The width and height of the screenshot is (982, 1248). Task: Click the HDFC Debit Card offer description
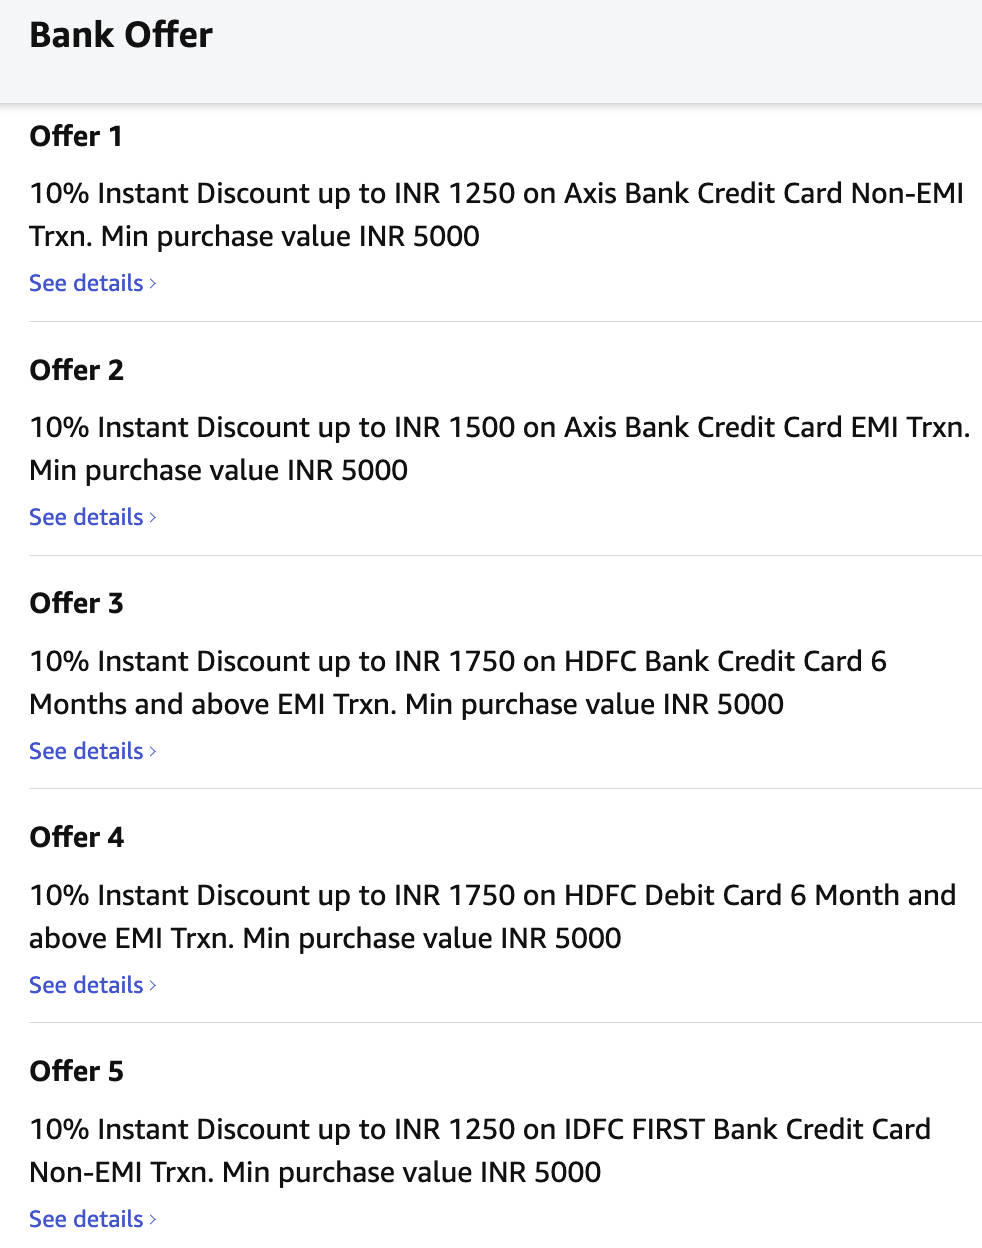(x=492, y=916)
